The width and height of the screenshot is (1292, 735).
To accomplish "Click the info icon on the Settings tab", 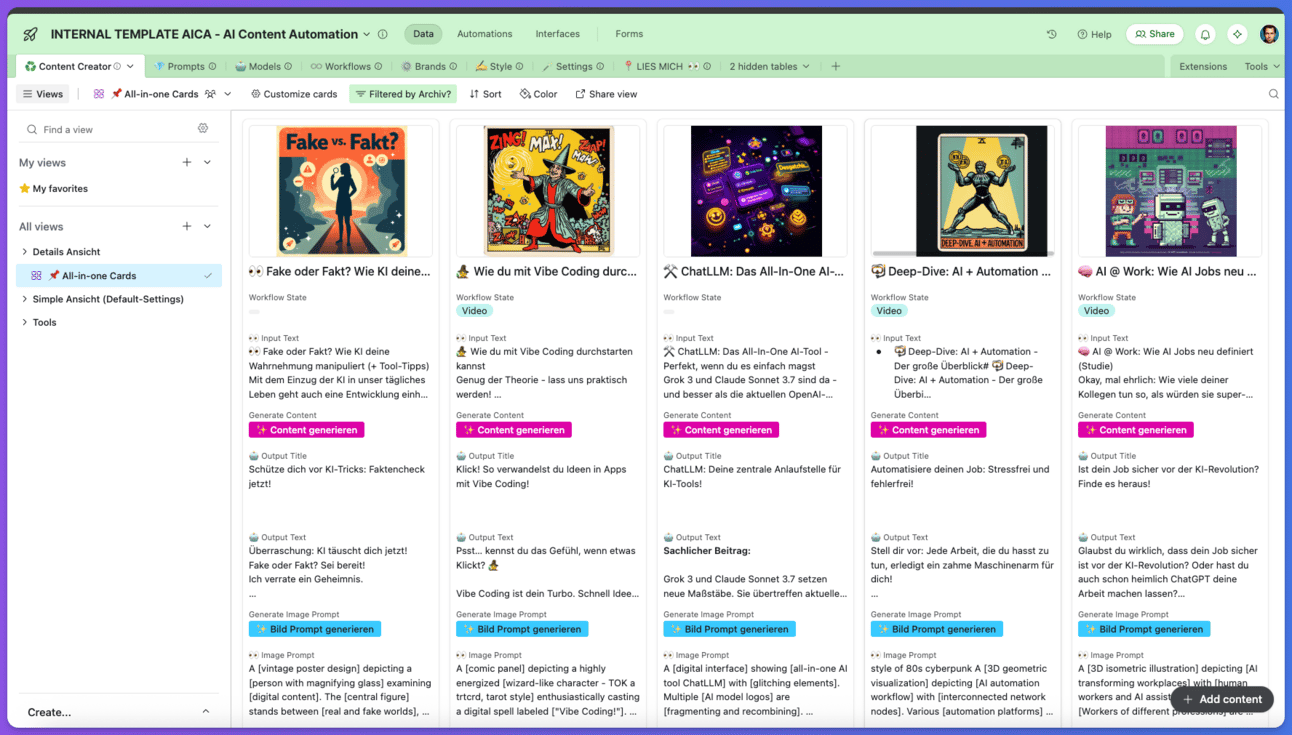I will click(x=600, y=67).
